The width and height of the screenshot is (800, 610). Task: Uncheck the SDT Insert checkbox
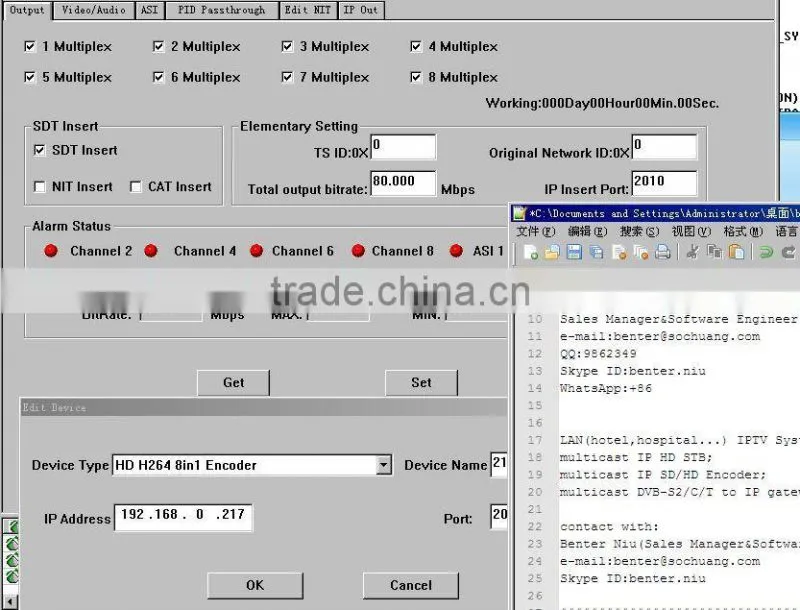39,150
